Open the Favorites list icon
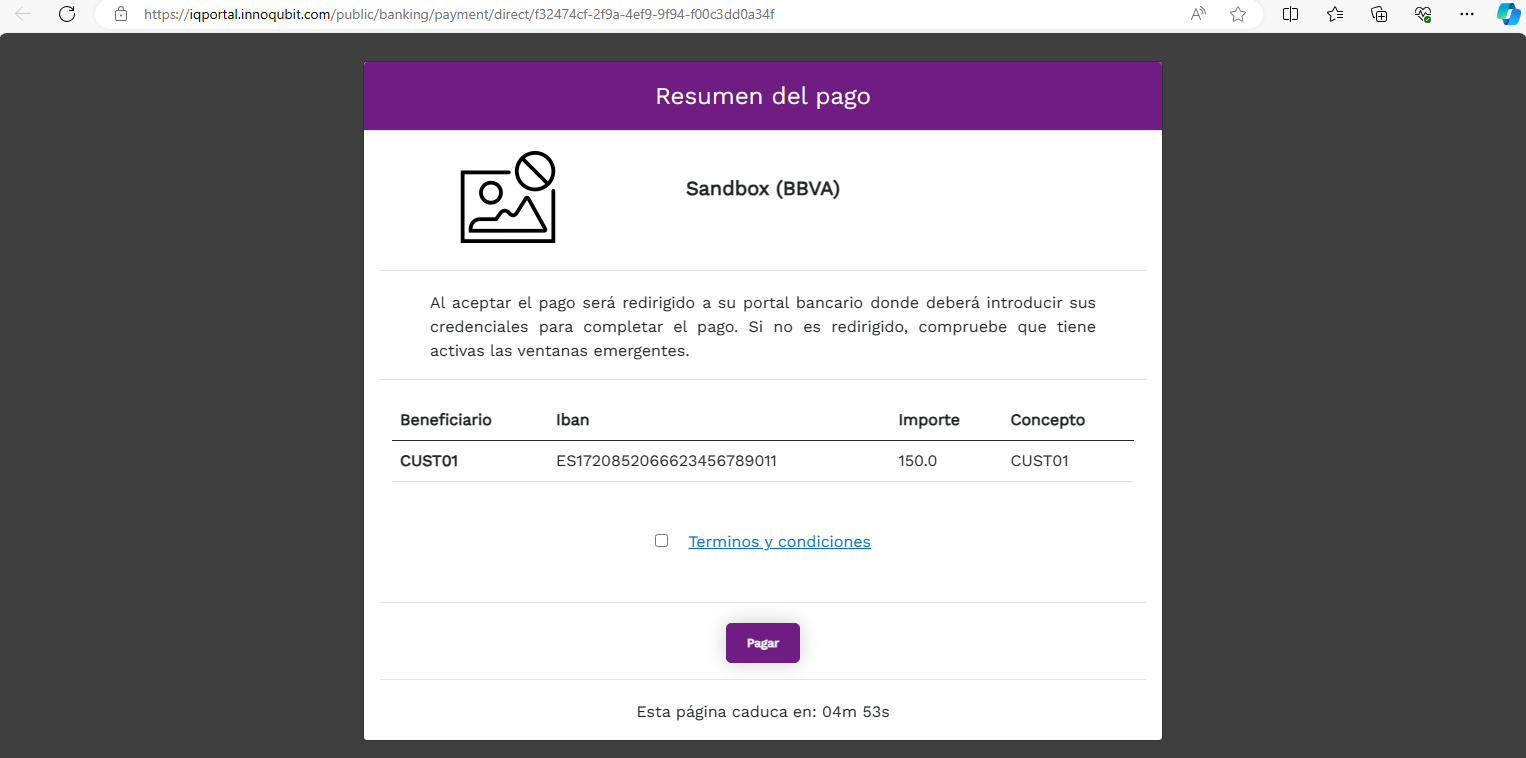Image resolution: width=1526 pixels, height=758 pixels. (1334, 15)
